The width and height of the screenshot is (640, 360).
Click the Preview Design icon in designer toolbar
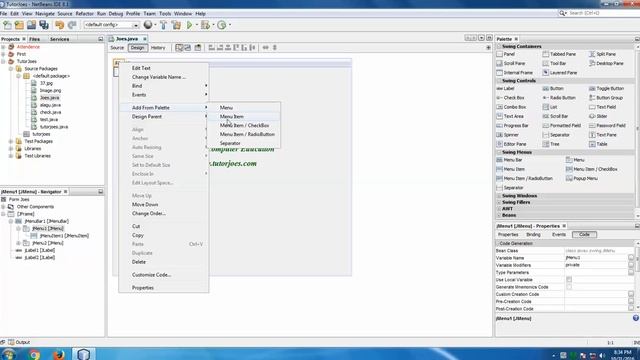(x=198, y=48)
